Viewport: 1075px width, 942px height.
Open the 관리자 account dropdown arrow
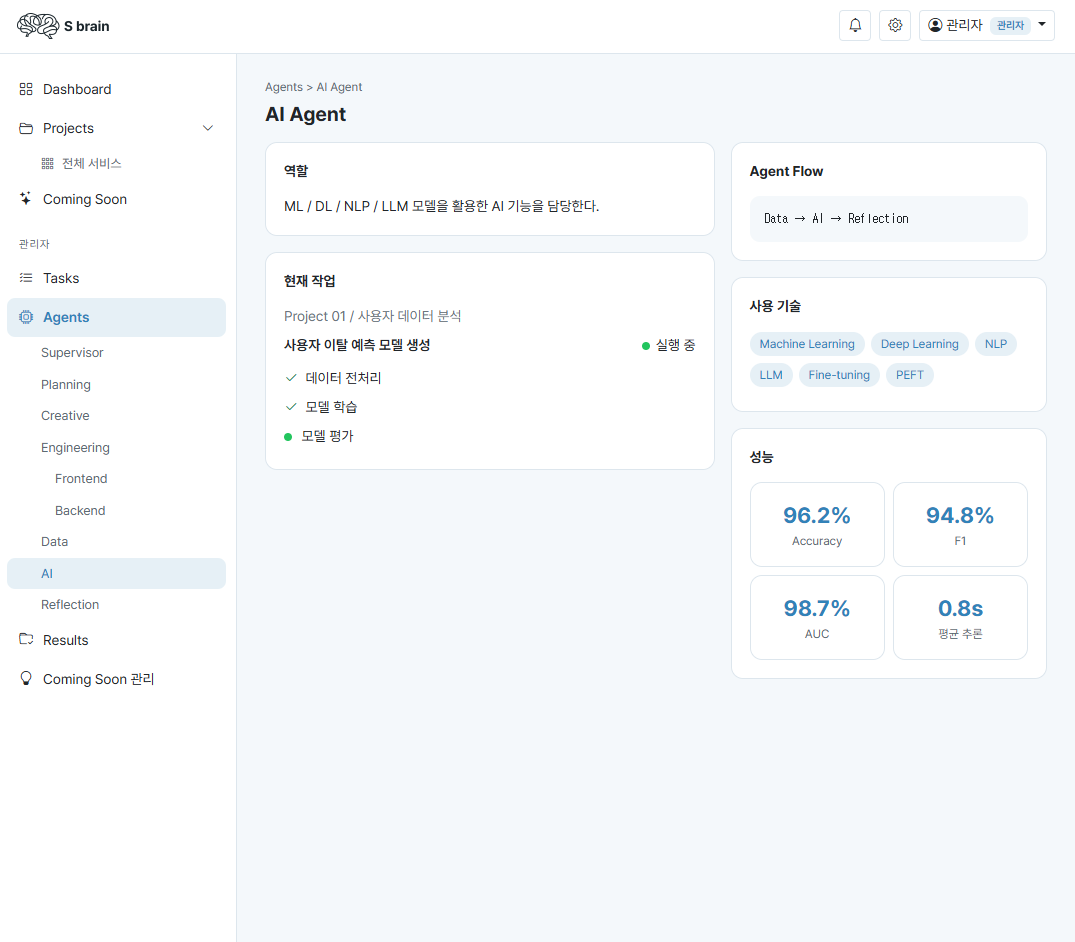1042,24
